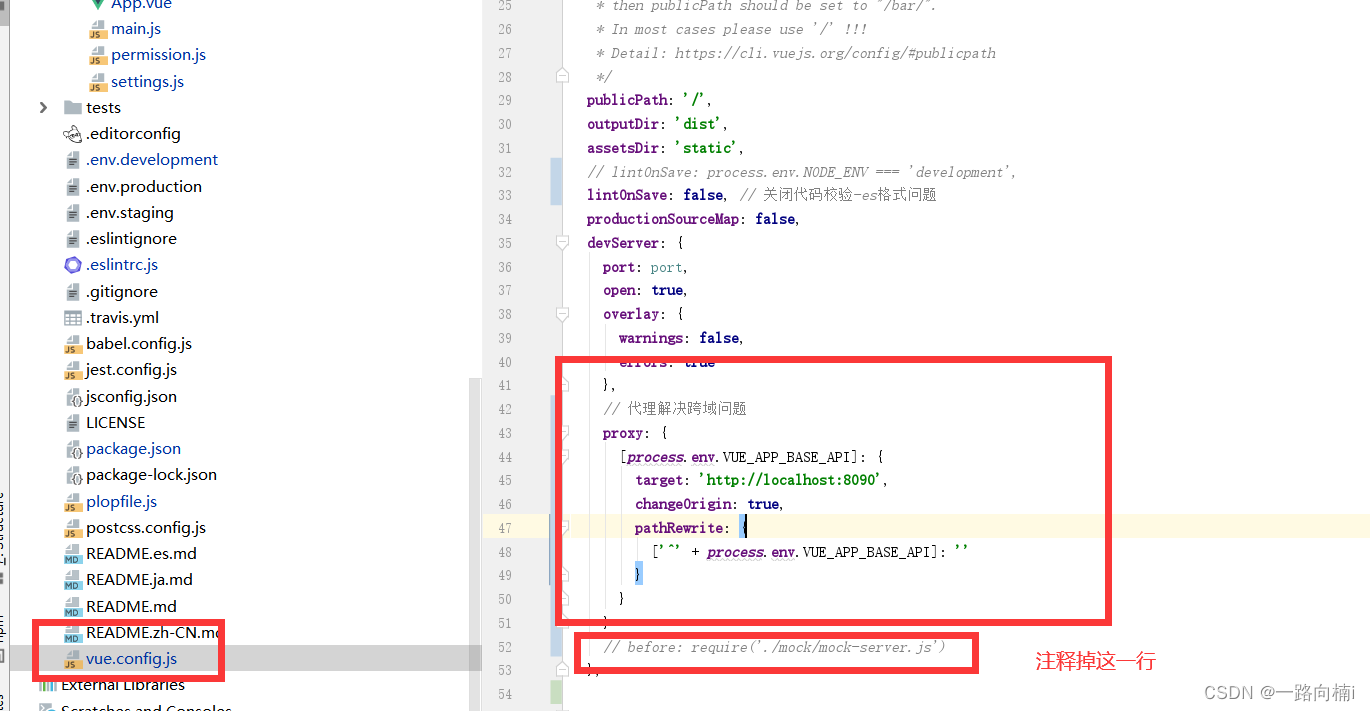
Task: Click "productionSourceMap: false" code line
Action: coord(694,219)
